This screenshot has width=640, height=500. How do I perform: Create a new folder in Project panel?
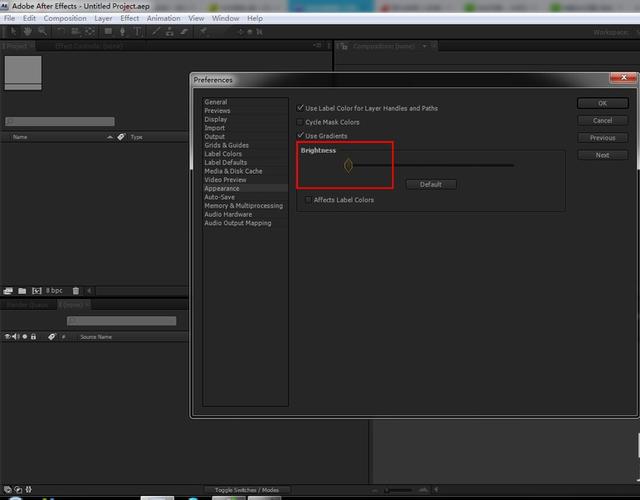pos(22,291)
